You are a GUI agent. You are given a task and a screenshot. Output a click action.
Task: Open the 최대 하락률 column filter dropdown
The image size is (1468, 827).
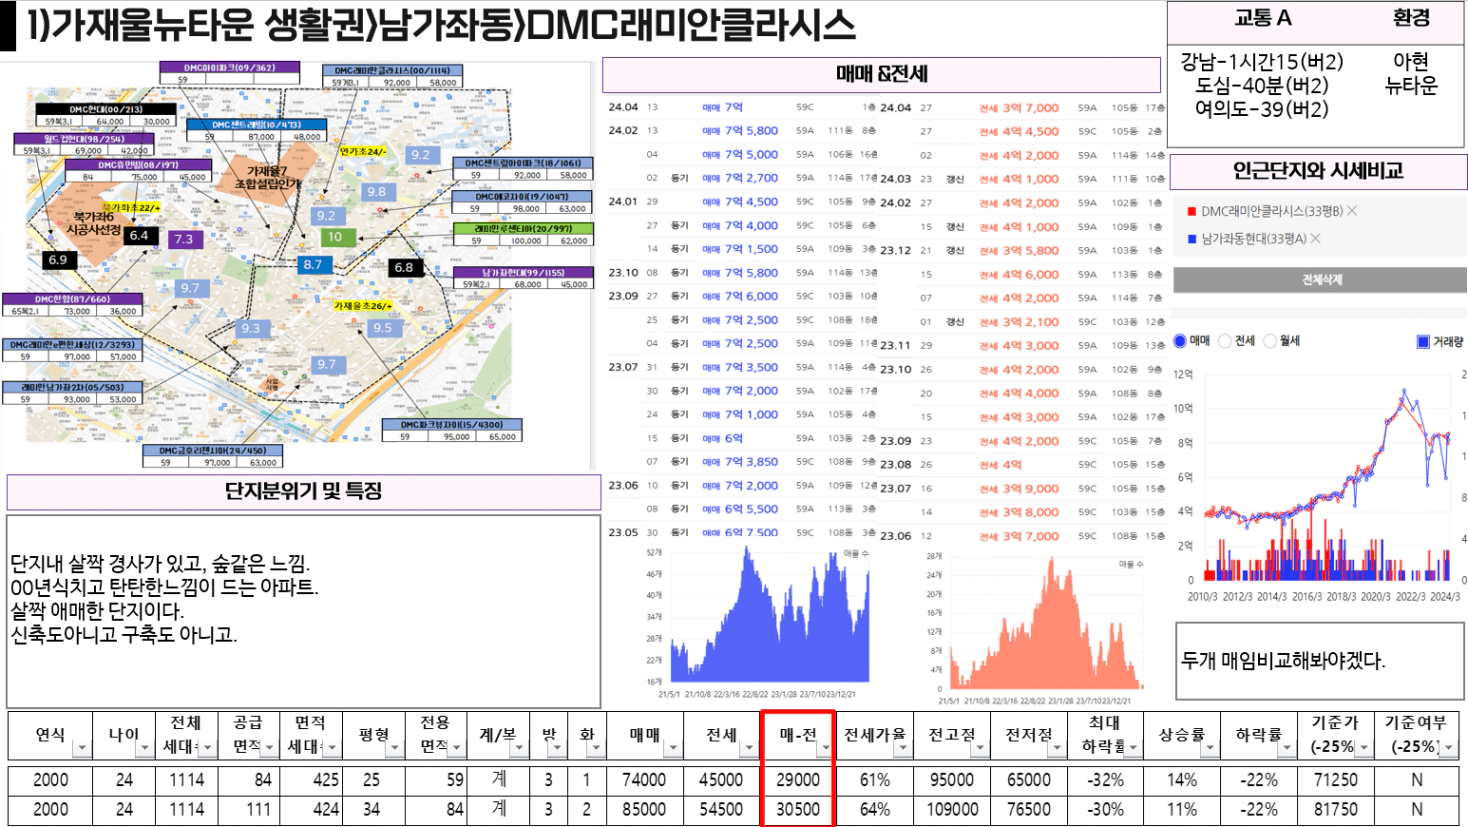(1134, 748)
